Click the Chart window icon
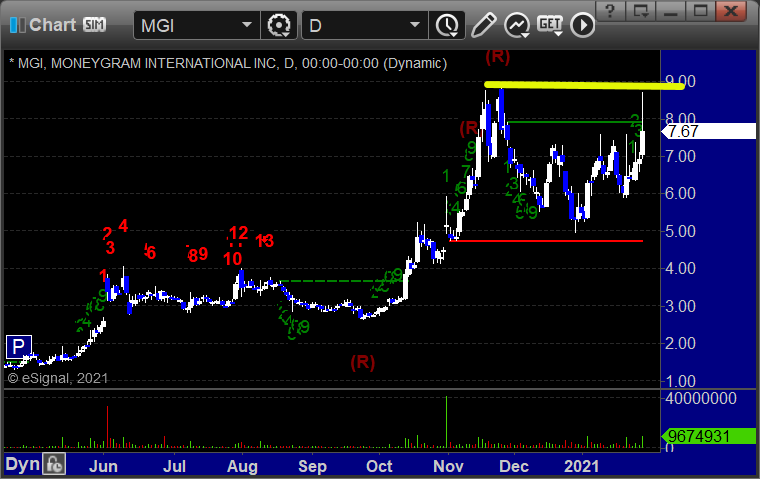This screenshot has width=760, height=479. click(17, 25)
